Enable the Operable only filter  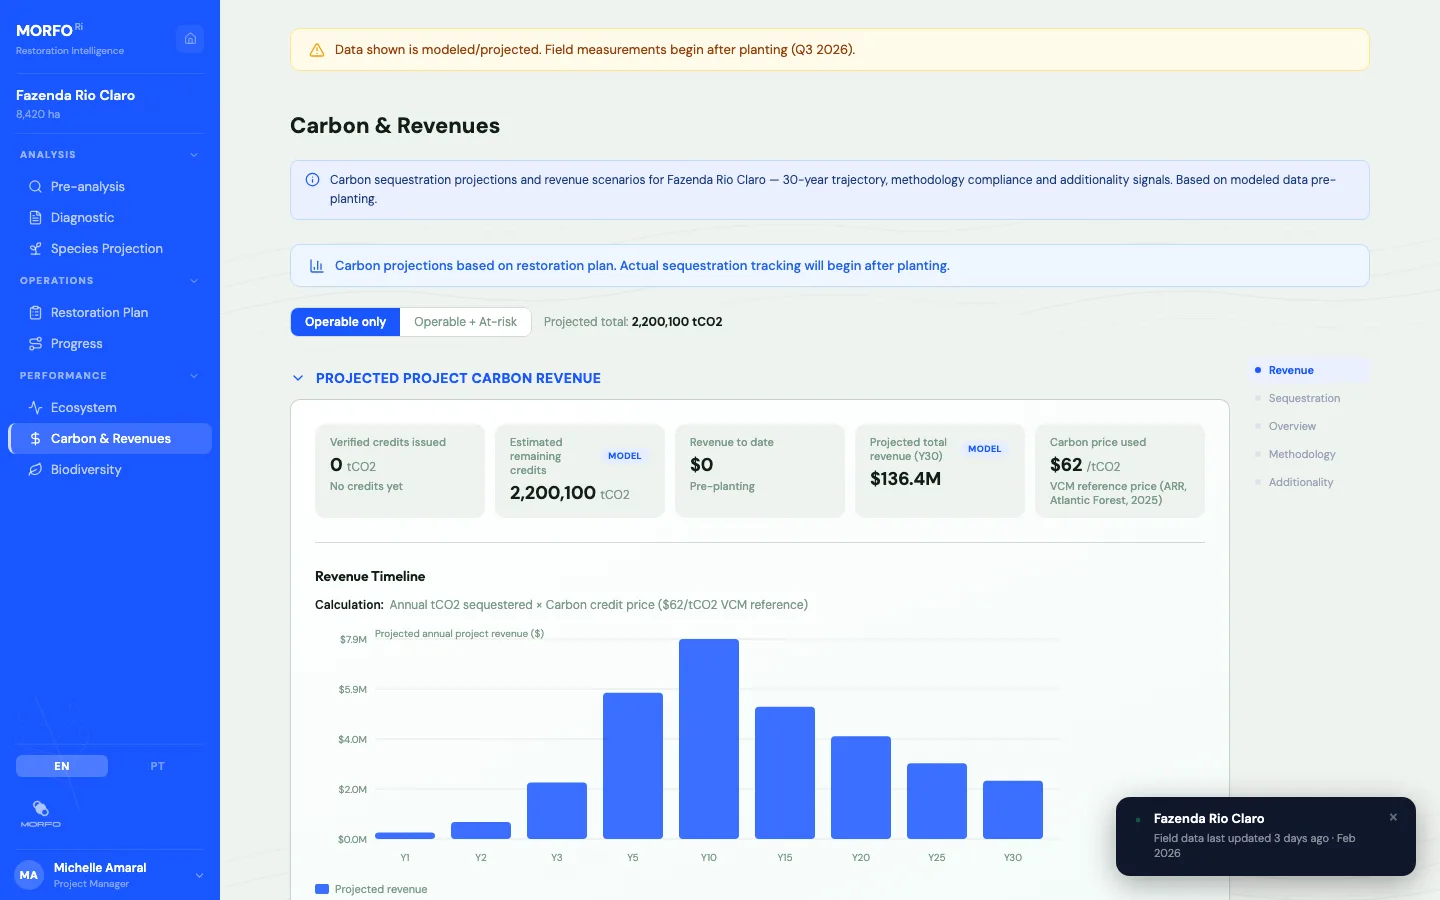coord(345,322)
